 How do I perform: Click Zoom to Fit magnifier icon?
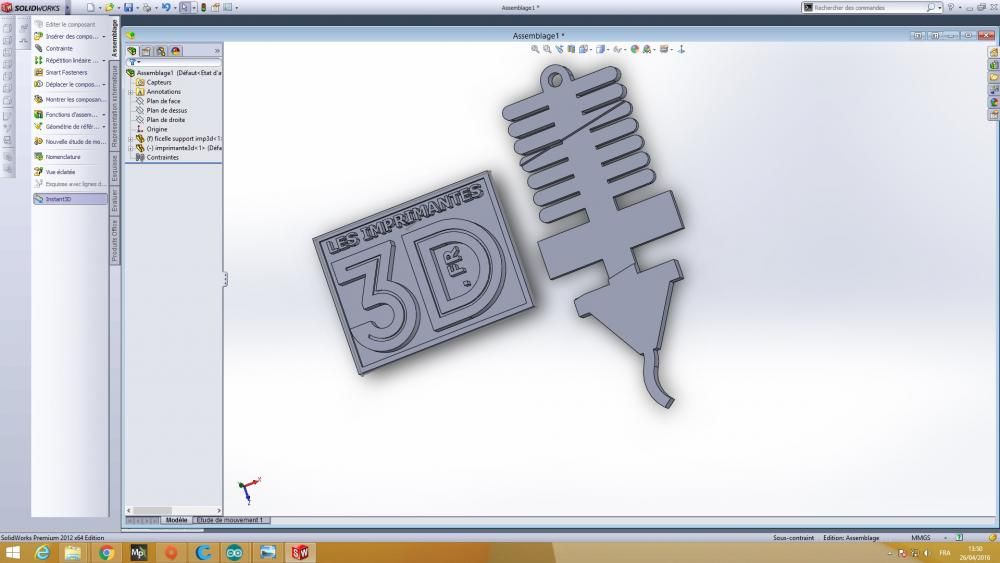[535, 49]
